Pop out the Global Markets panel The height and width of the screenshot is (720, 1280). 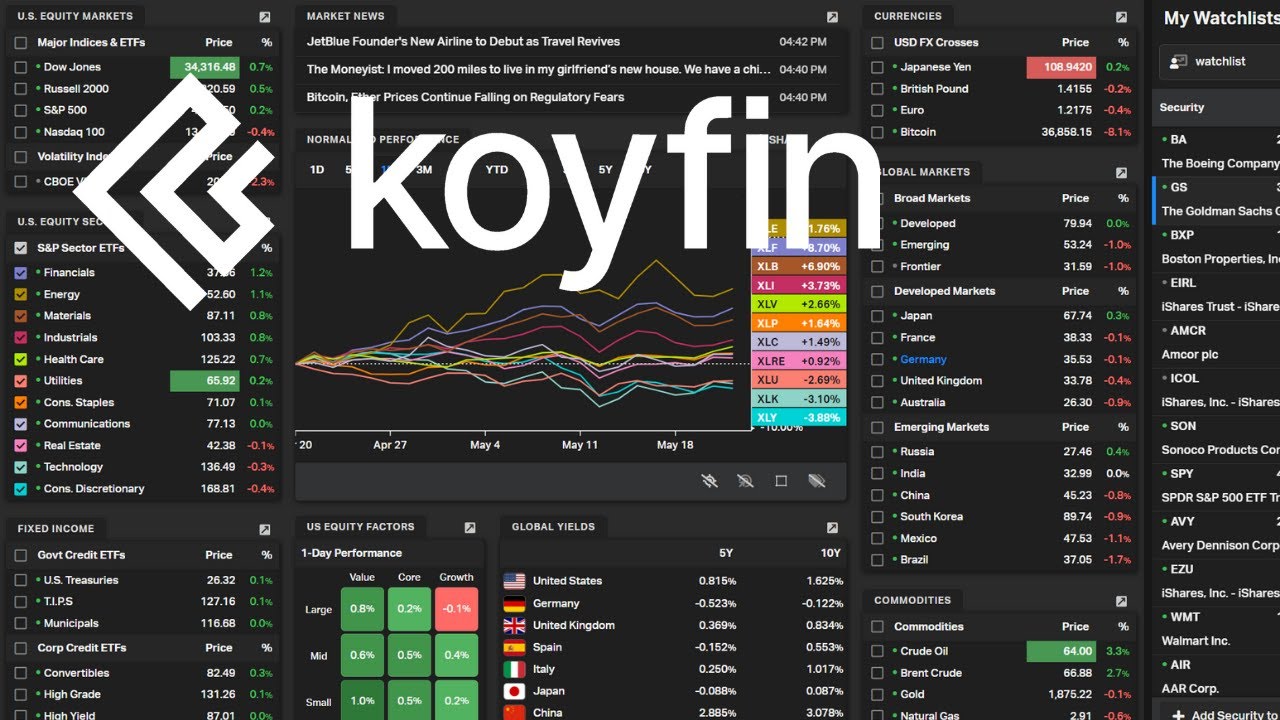click(x=1121, y=173)
